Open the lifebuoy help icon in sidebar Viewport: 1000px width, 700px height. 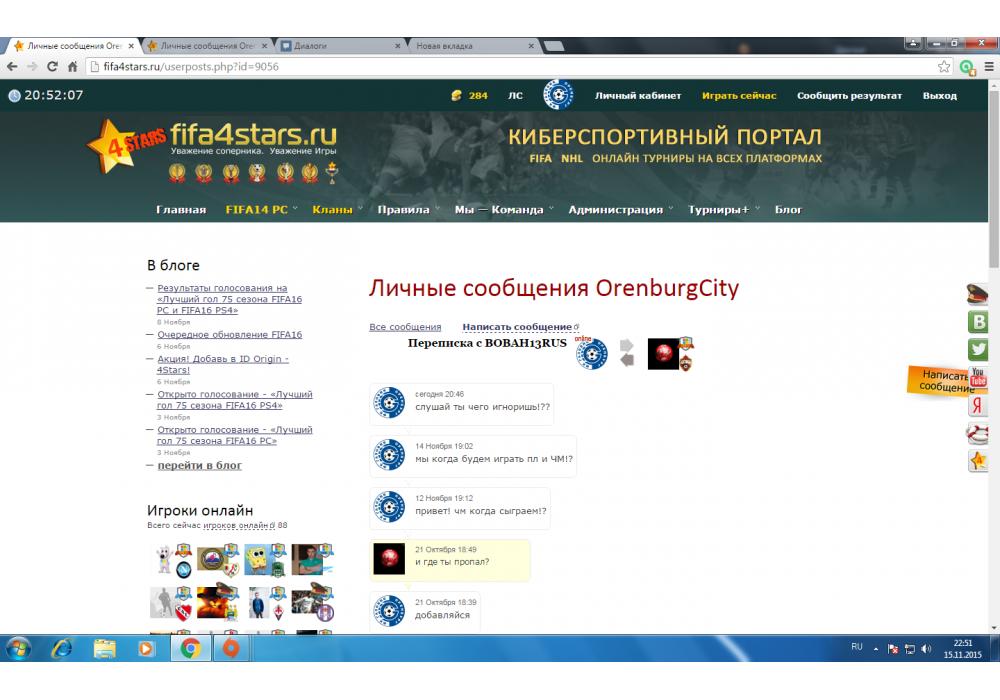(978, 434)
